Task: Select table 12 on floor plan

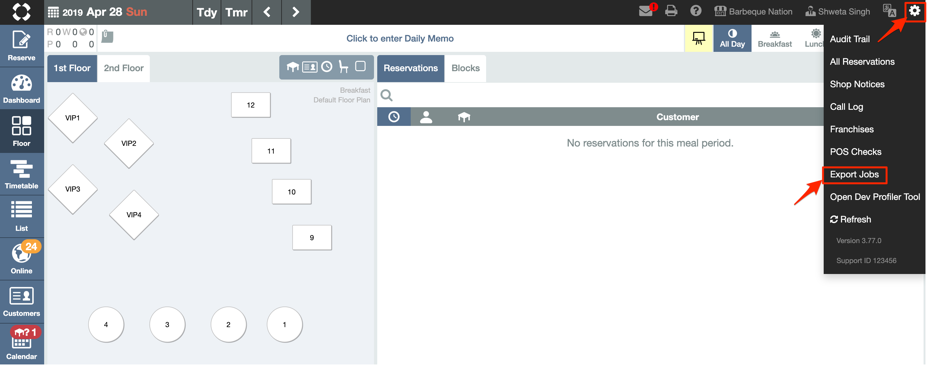Action: 251,105
